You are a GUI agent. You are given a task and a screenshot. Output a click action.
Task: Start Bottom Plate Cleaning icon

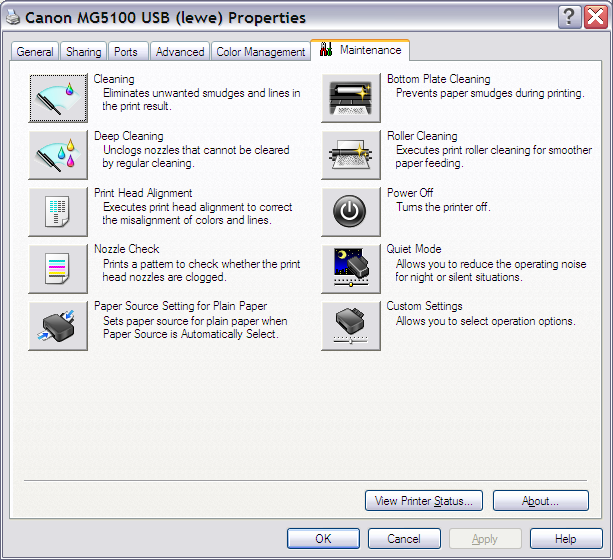tap(351, 98)
